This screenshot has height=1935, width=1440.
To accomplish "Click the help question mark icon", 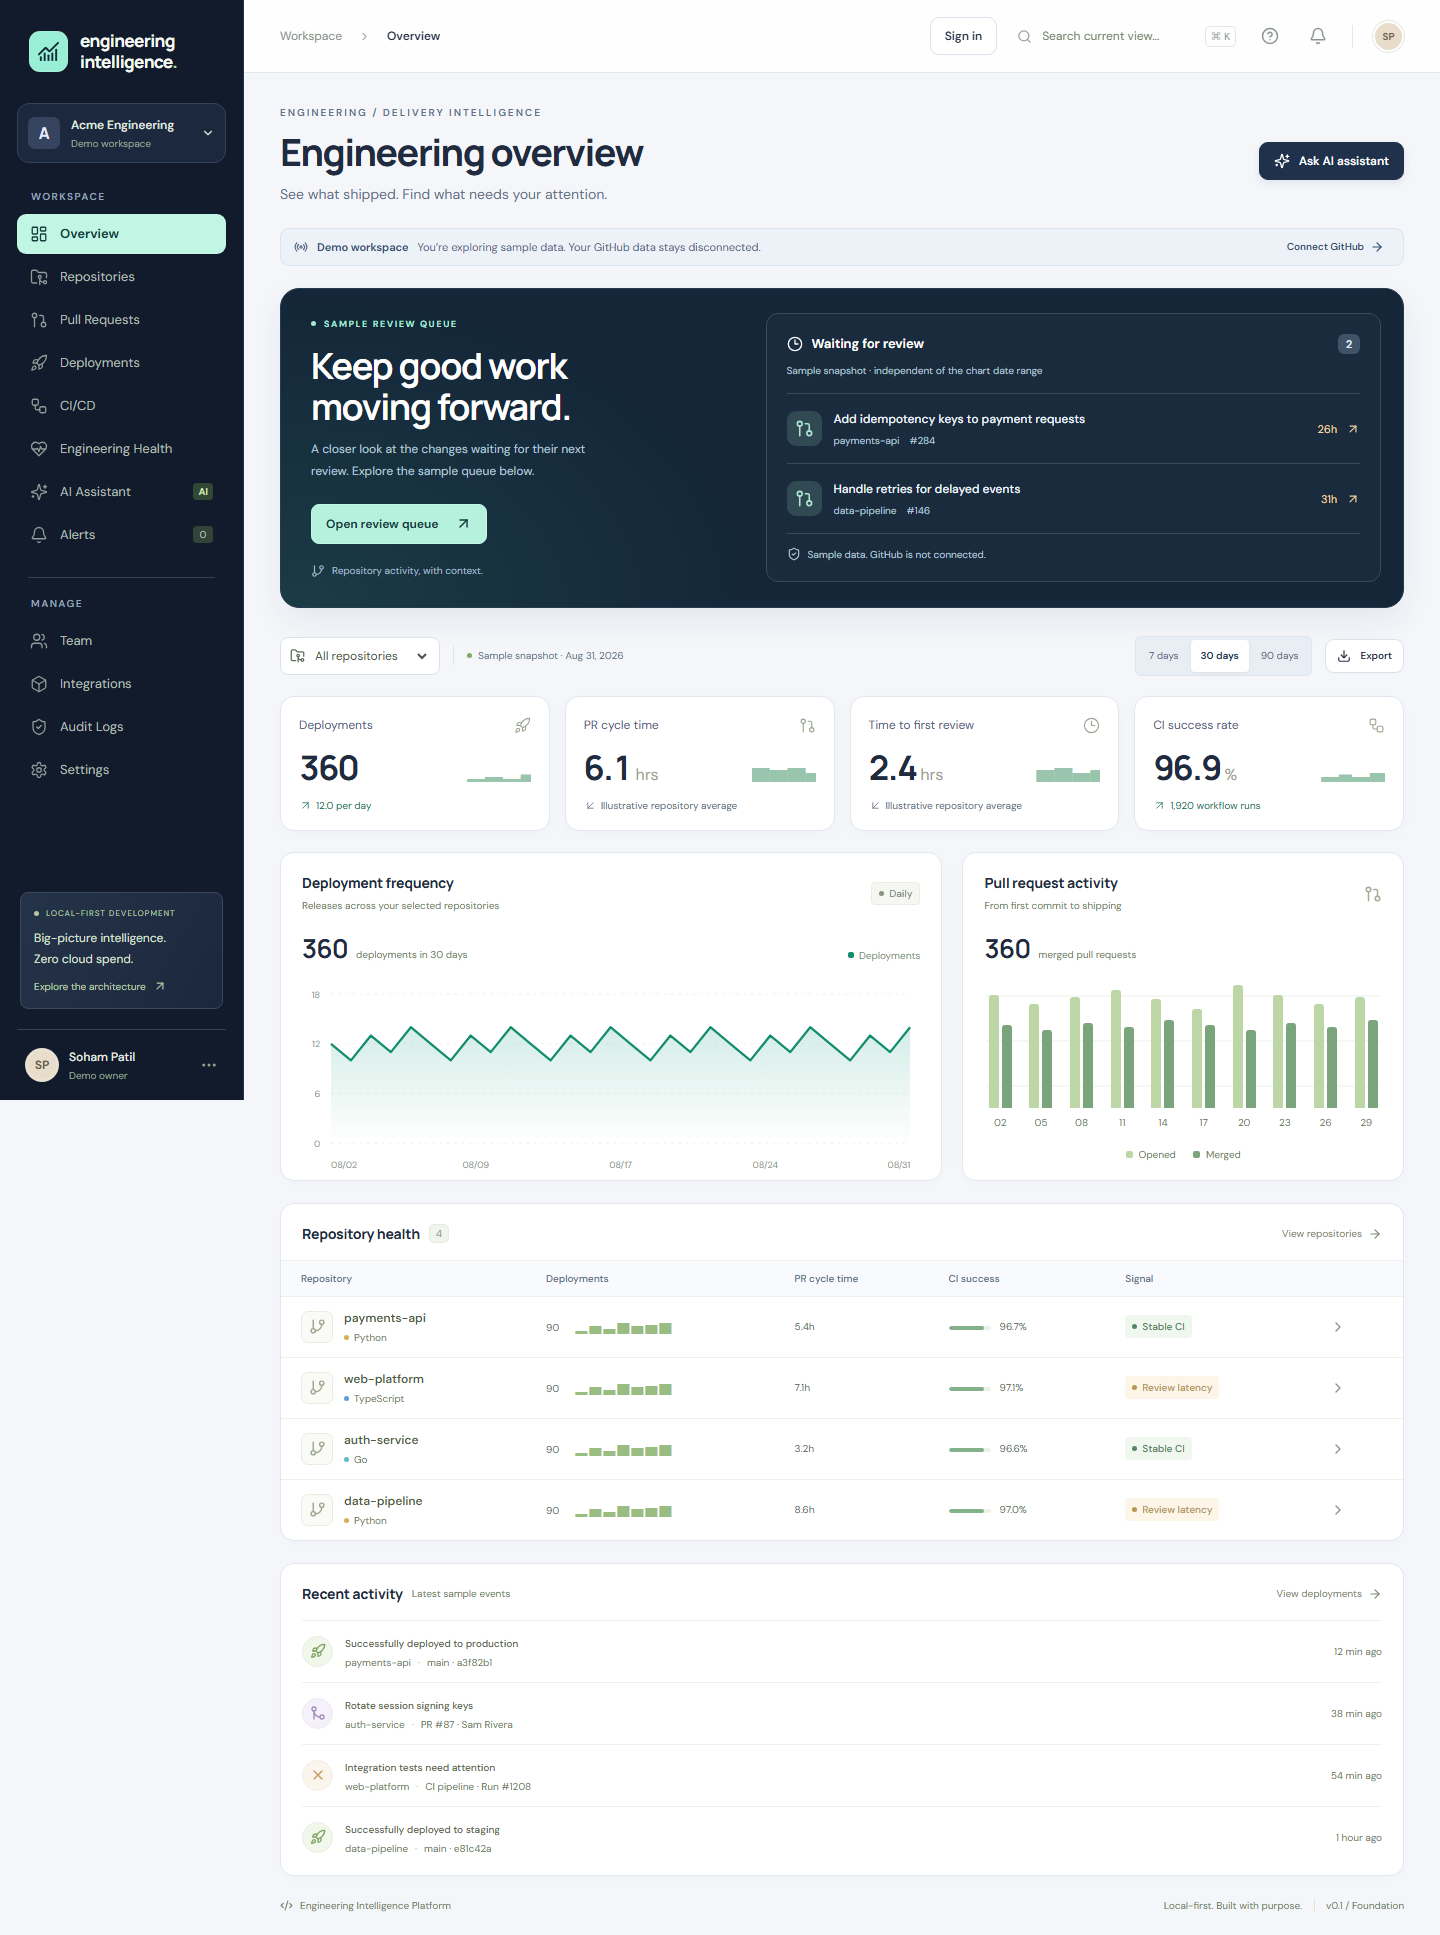I will click(x=1270, y=36).
